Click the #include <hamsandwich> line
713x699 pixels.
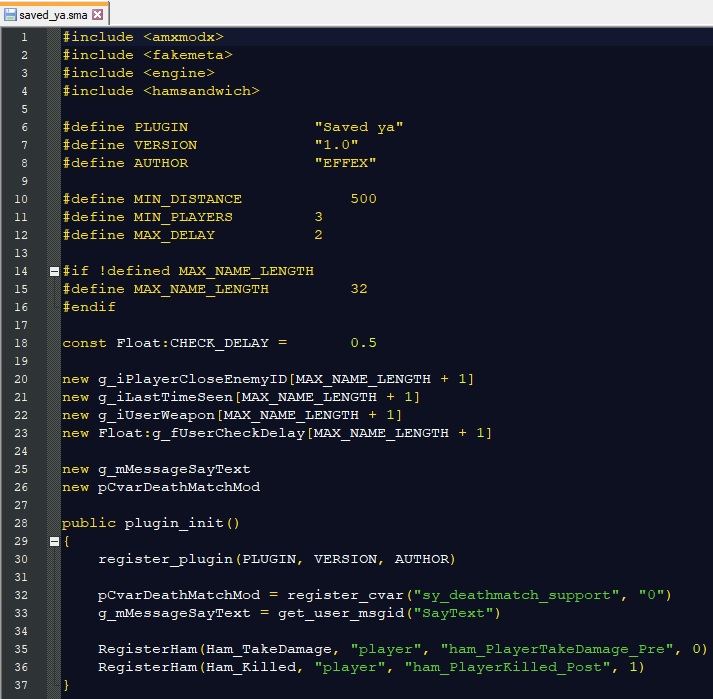pyautogui.click(x=160, y=91)
